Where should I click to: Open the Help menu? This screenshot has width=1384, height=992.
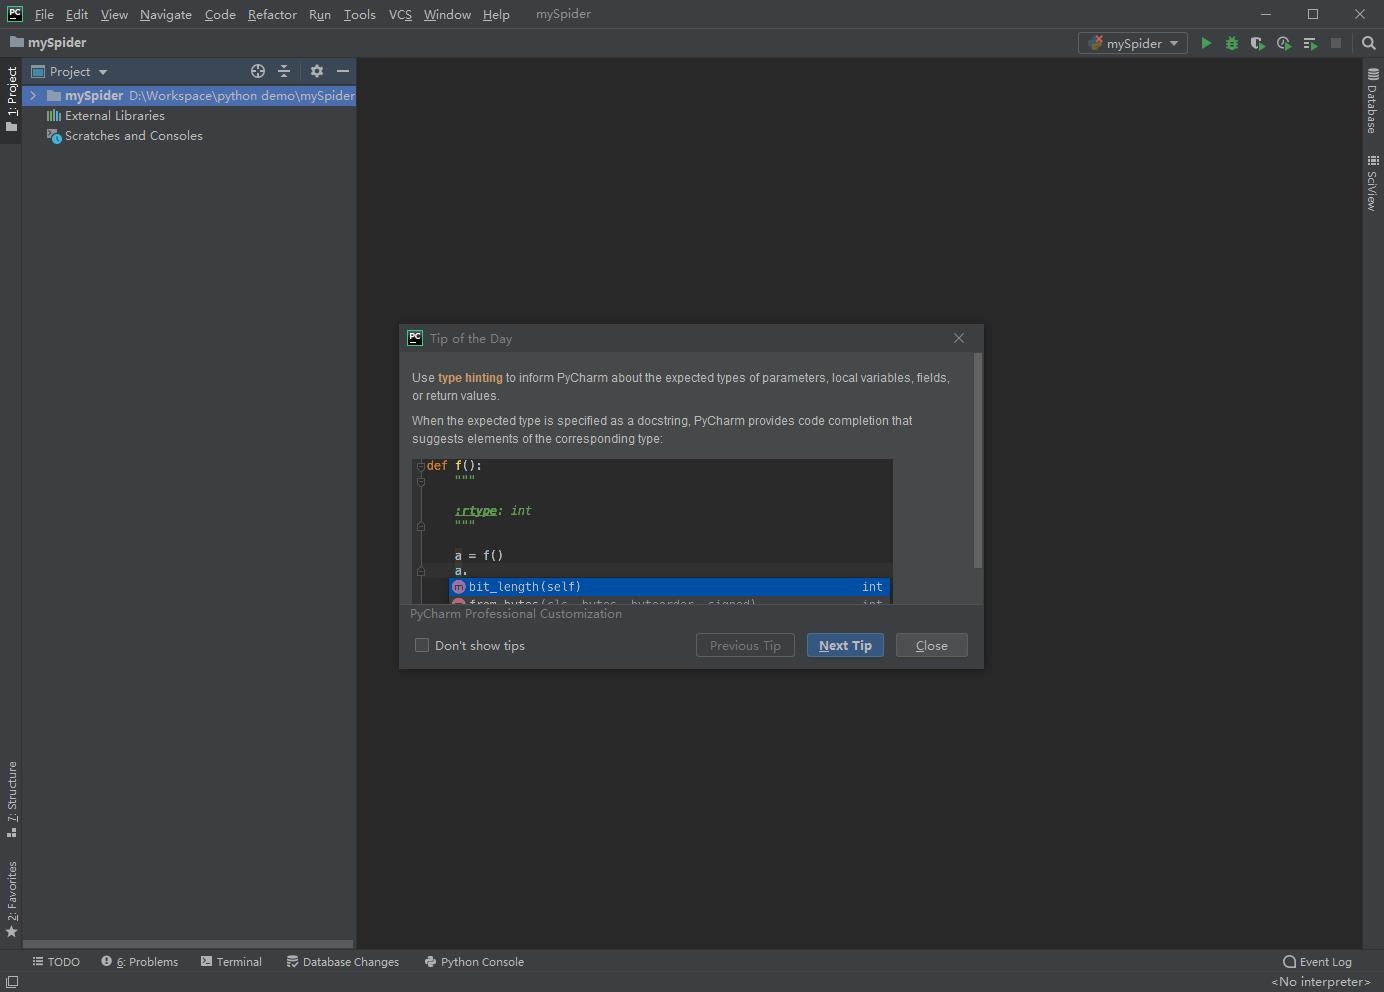click(x=496, y=14)
